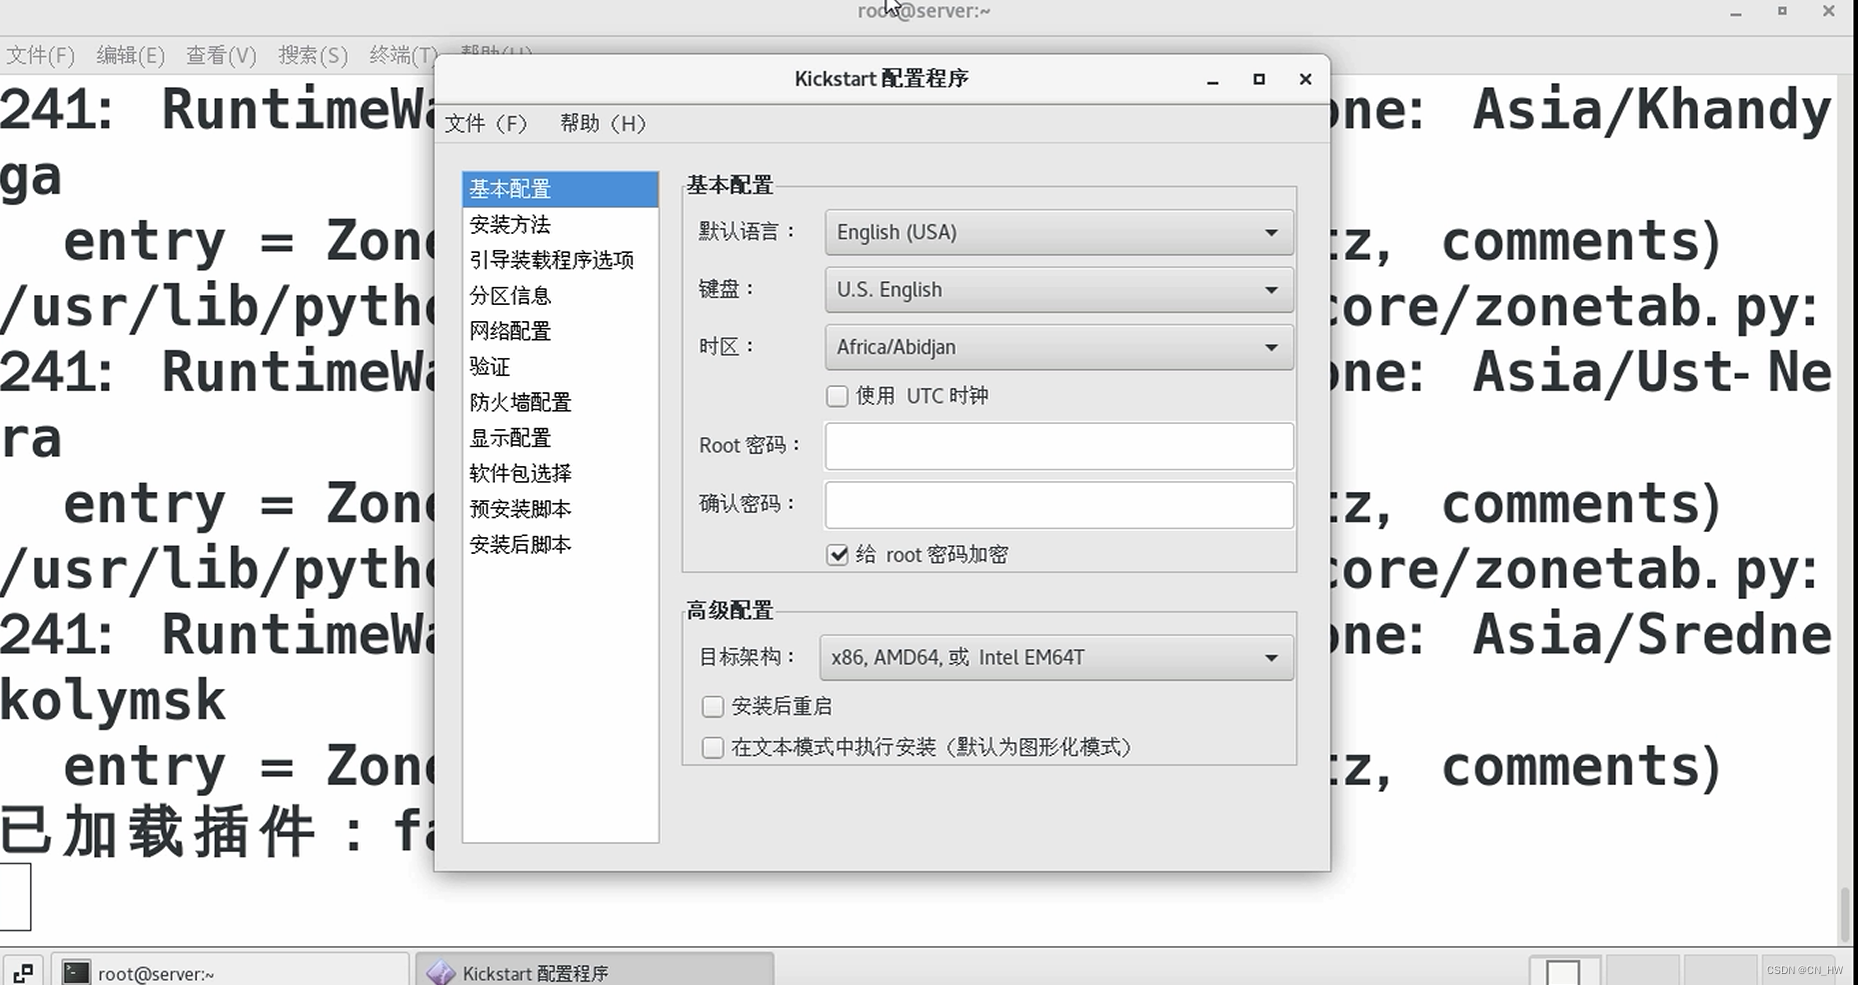Tick the 安装后重启 checkbox

(x=713, y=707)
